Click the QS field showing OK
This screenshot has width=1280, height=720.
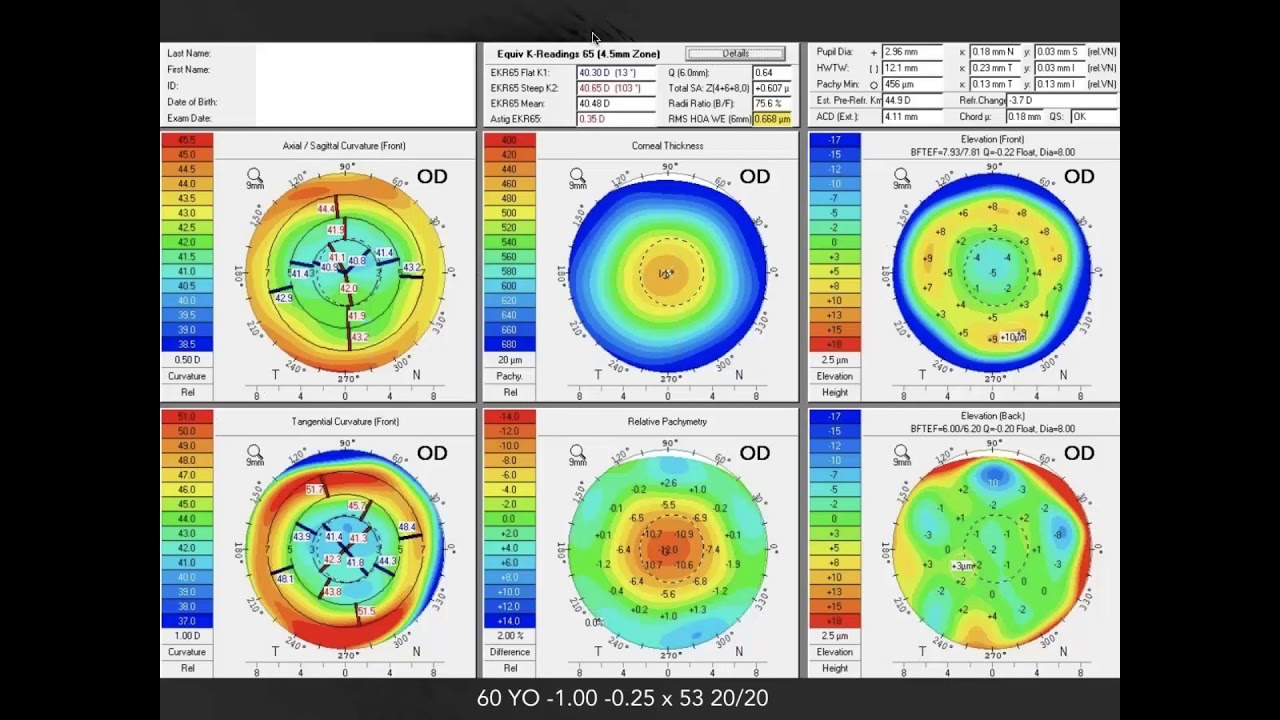(x=1094, y=117)
